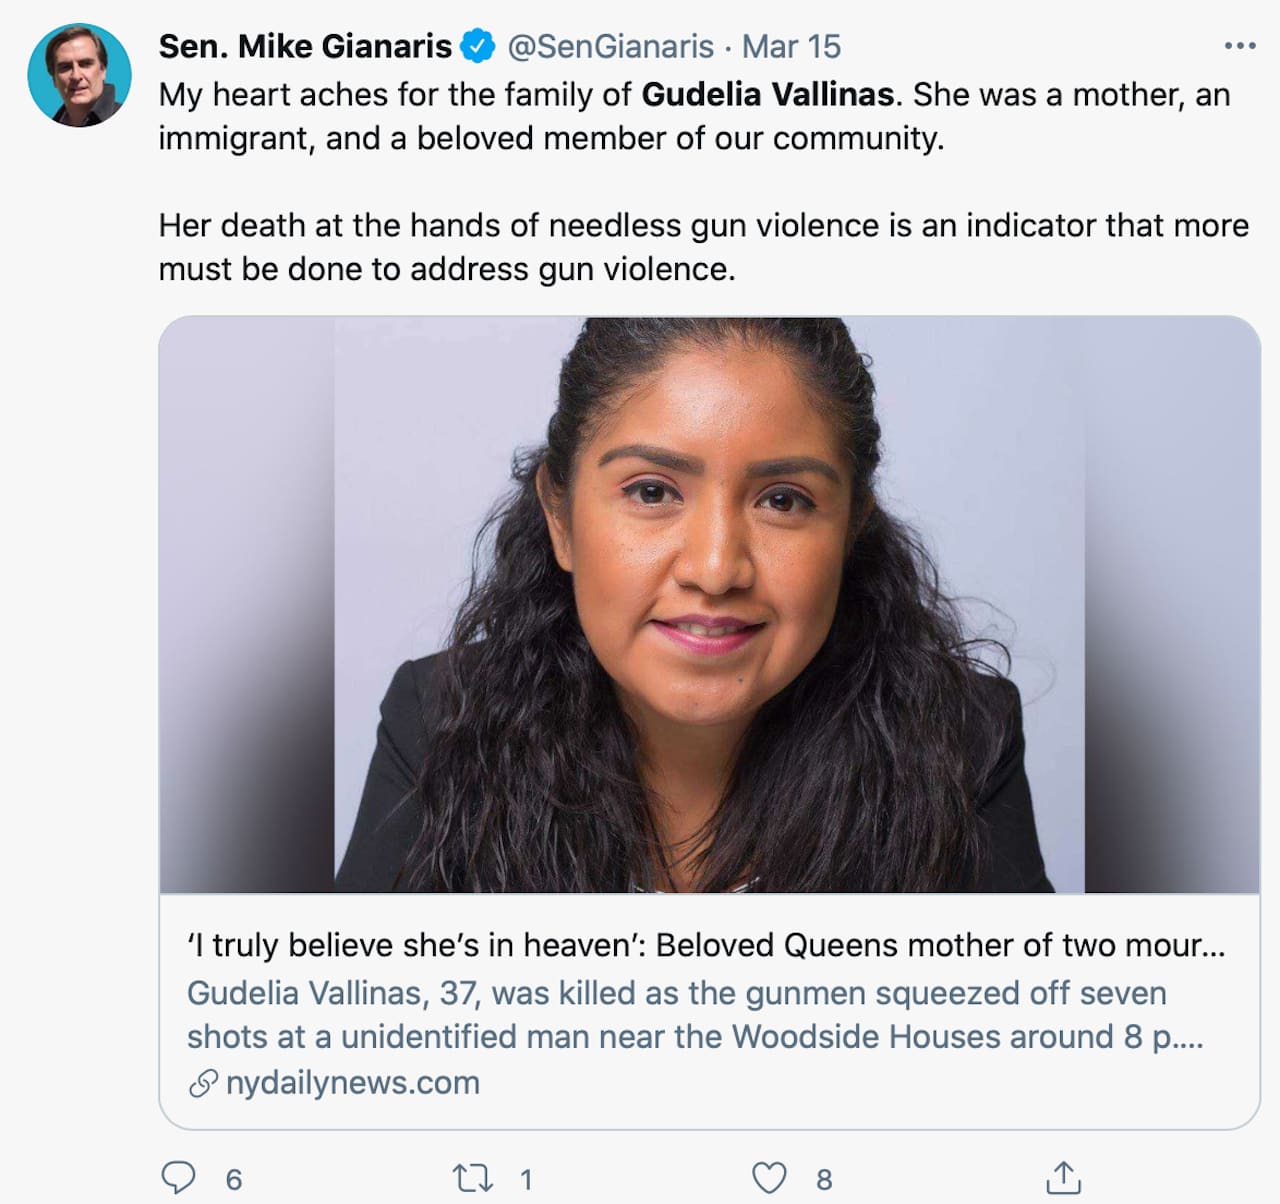Open the tweet's more options menu

click(1239, 46)
